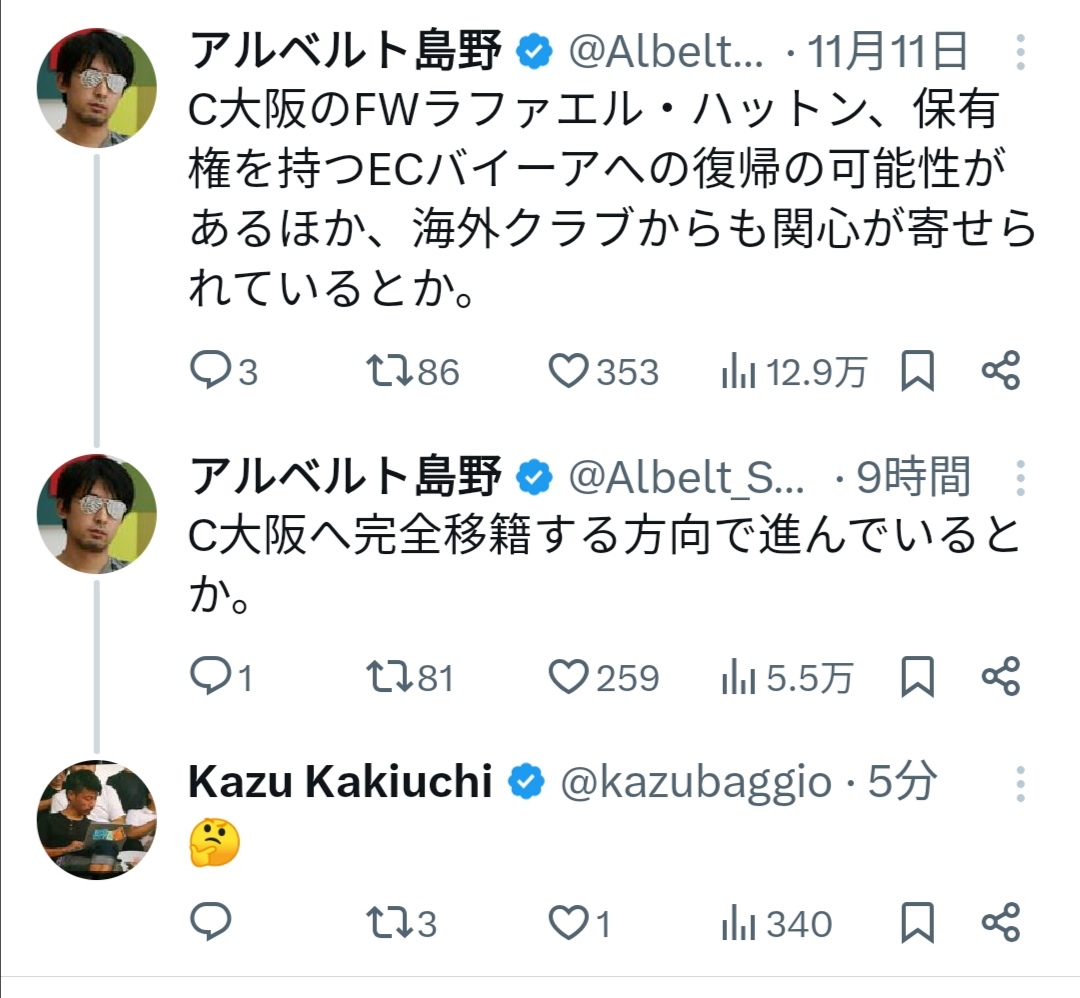Share the 完全移籍 tweet
Image resolution: width=1080 pixels, height=998 pixels.
pyautogui.click(x=1000, y=678)
